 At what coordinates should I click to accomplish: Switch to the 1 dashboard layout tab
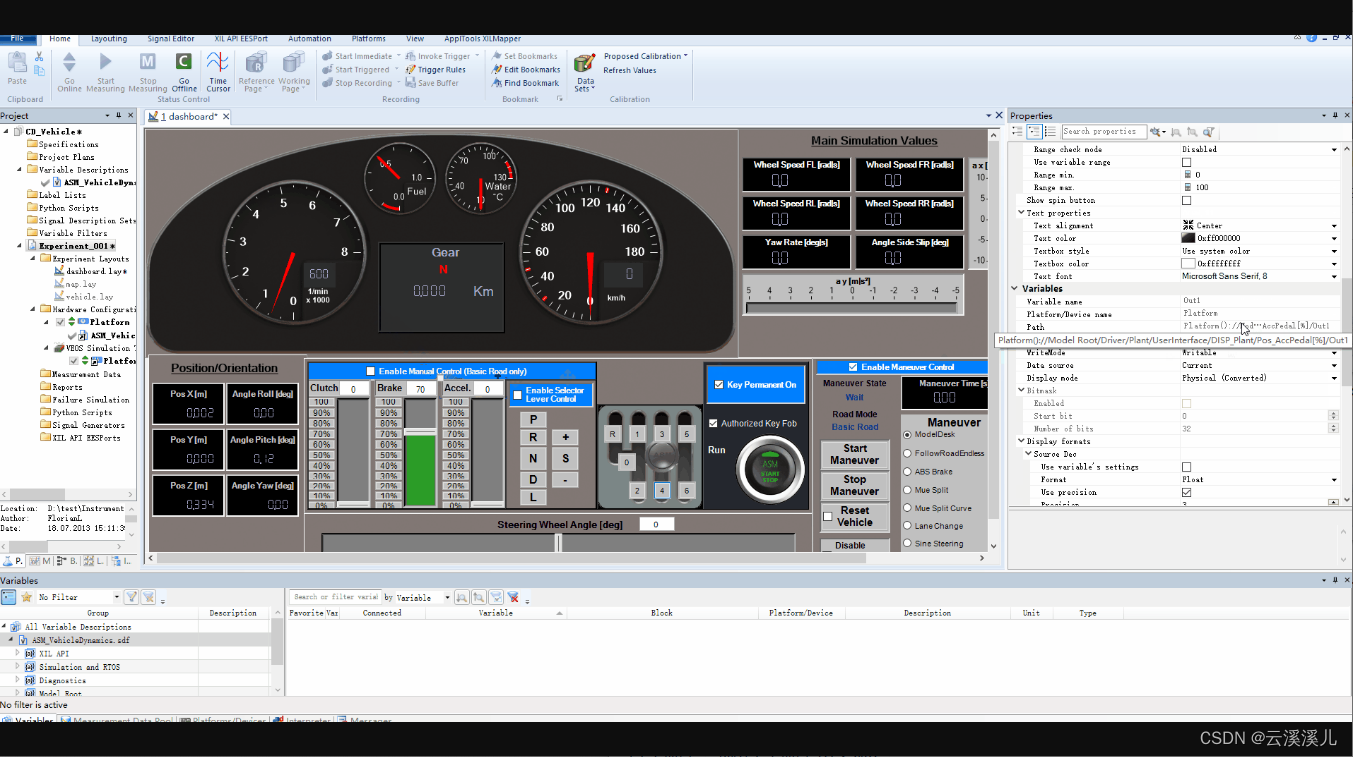pyautogui.click(x=188, y=117)
